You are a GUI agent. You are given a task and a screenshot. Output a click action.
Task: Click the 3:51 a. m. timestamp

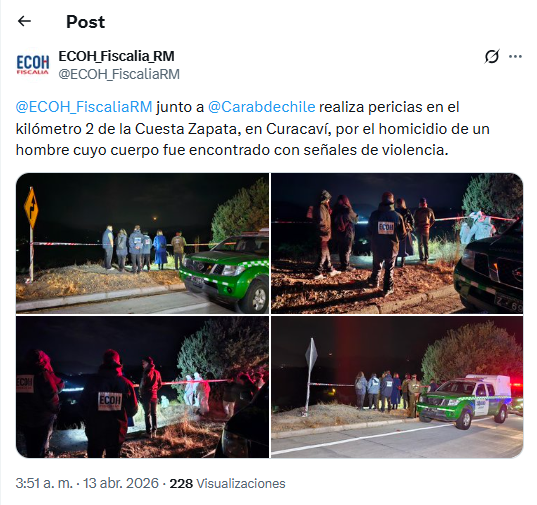(x=44, y=483)
